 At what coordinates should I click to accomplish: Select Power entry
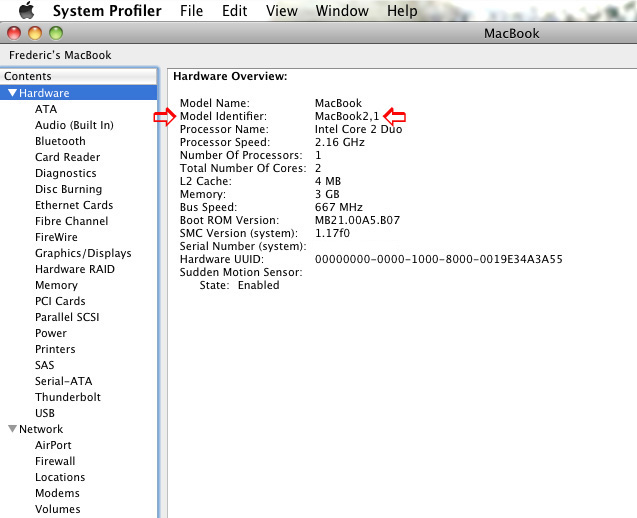pos(51,333)
